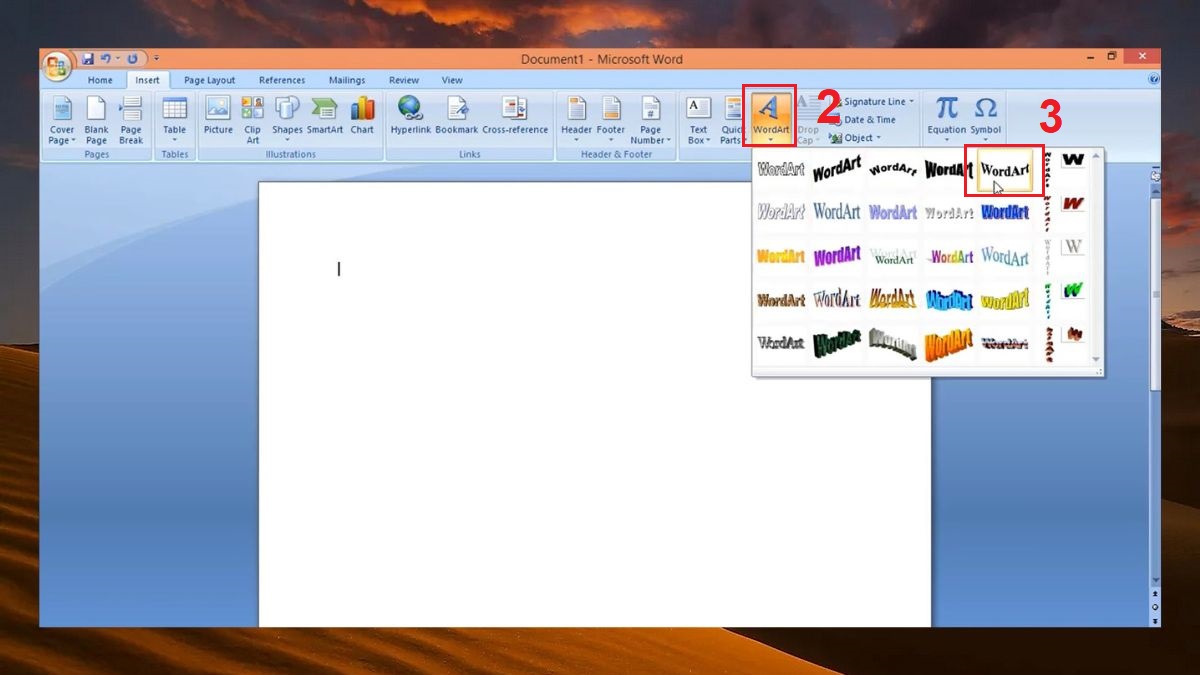Select the dark green 3D WordArt style

[x=837, y=344]
